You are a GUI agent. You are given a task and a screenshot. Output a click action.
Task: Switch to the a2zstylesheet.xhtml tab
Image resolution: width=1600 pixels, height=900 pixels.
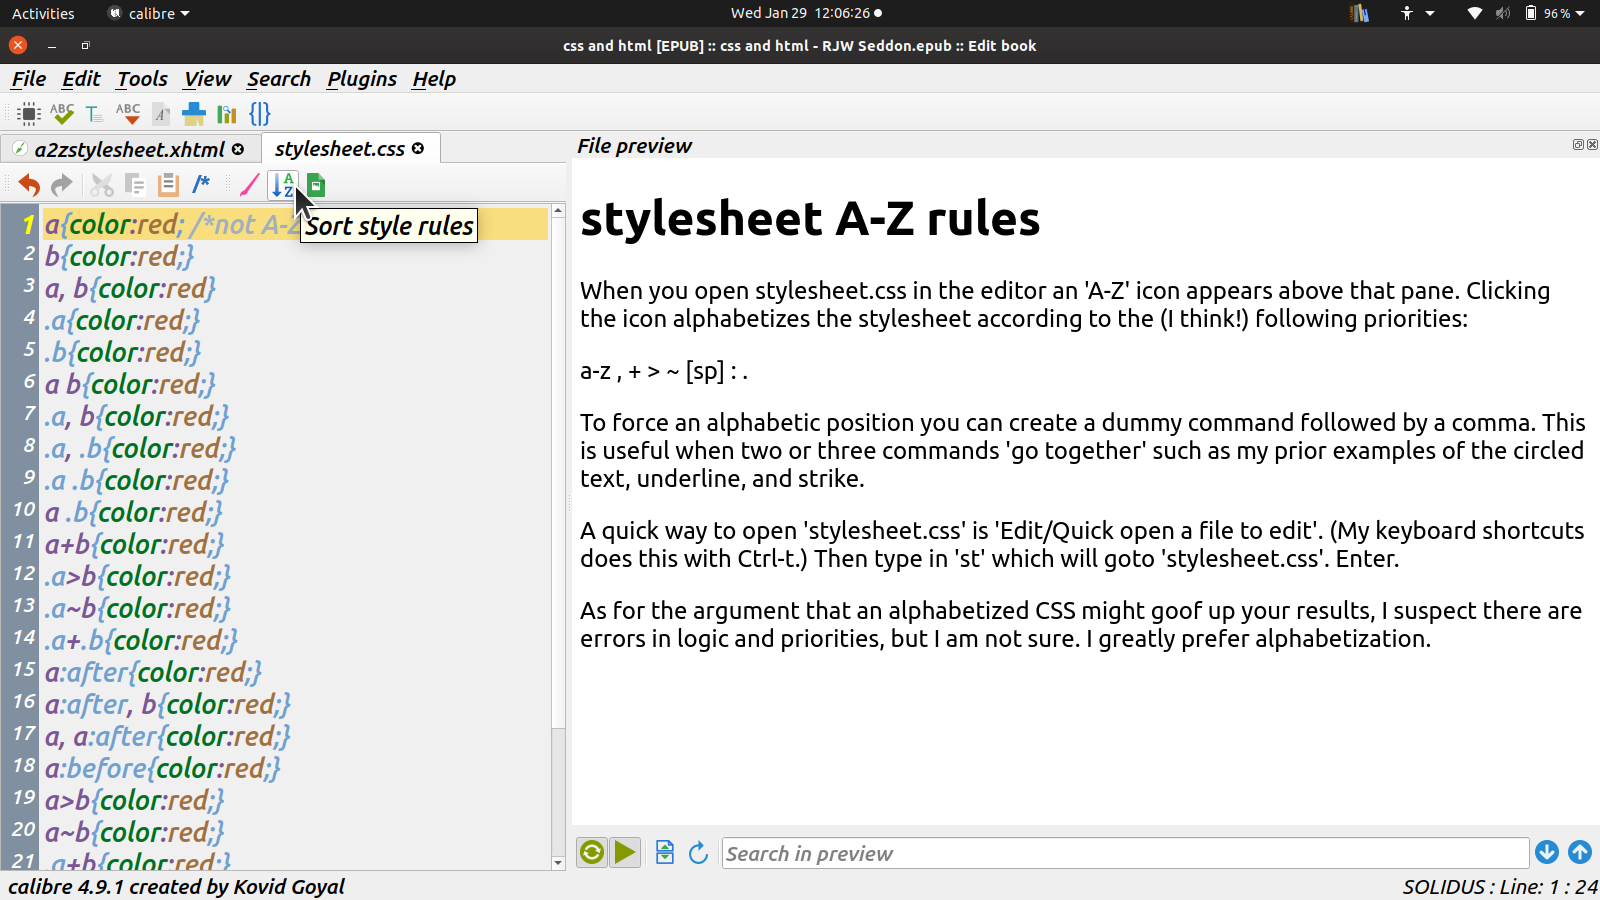129,149
